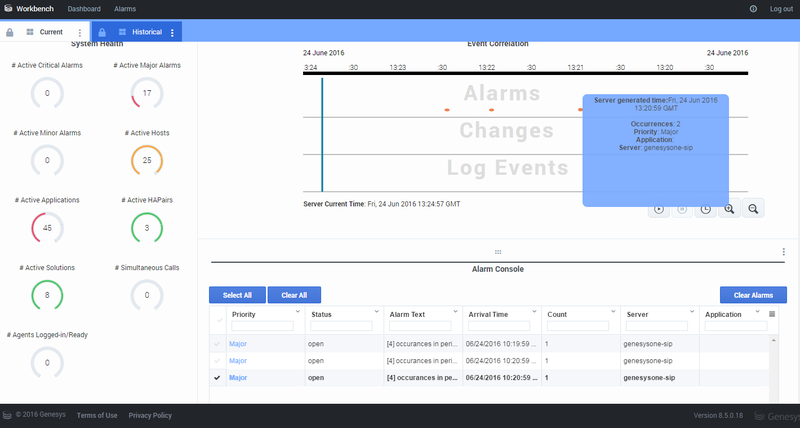Check the unbolded alarm row arriving at 10:20:59

tap(217, 361)
